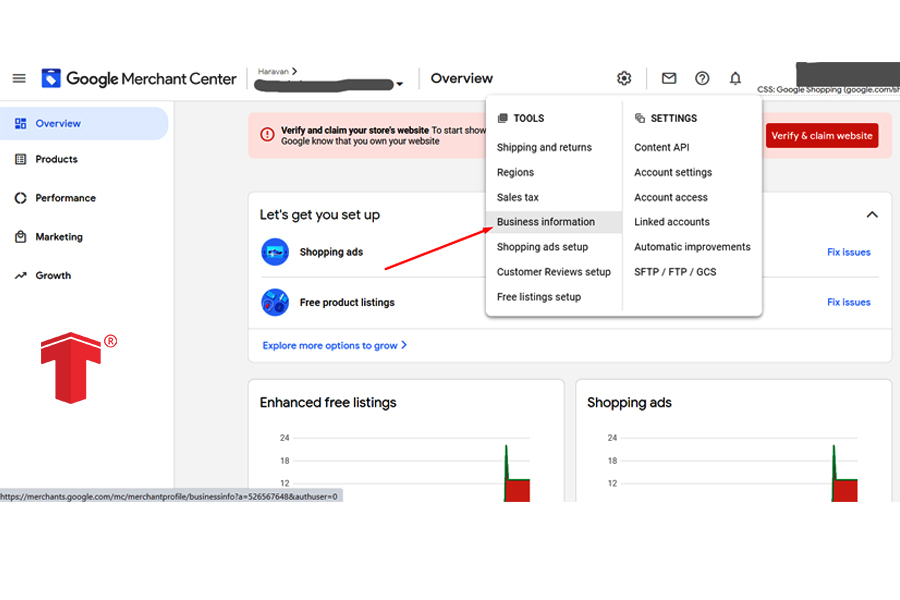900x600 pixels.
Task: Go to Marketing in the sidebar
Action: coord(59,237)
